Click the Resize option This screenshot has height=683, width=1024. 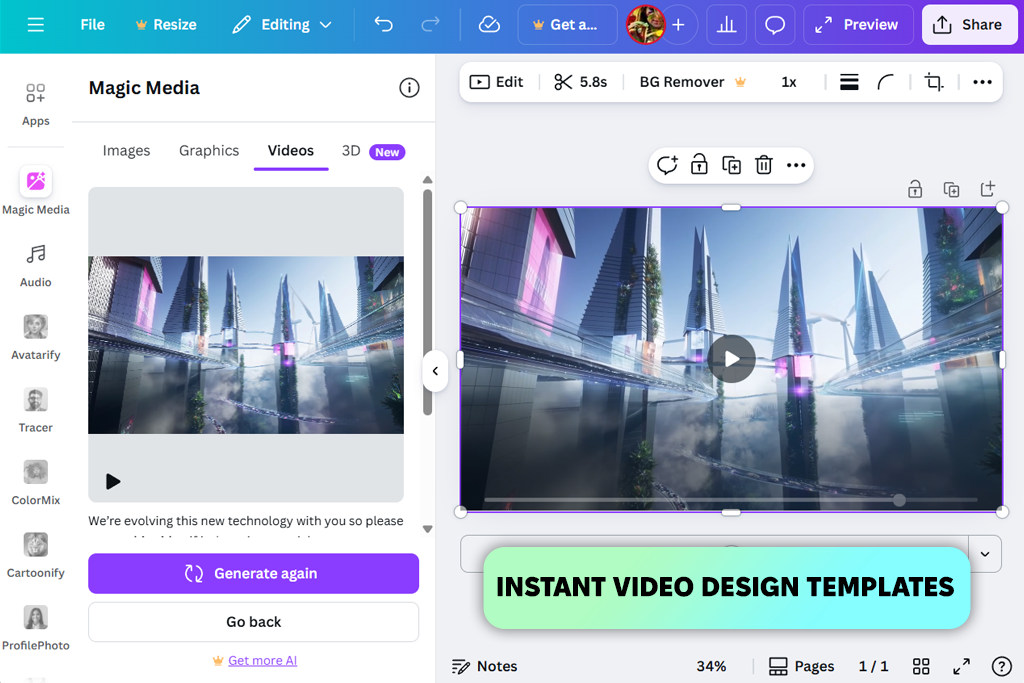166,25
